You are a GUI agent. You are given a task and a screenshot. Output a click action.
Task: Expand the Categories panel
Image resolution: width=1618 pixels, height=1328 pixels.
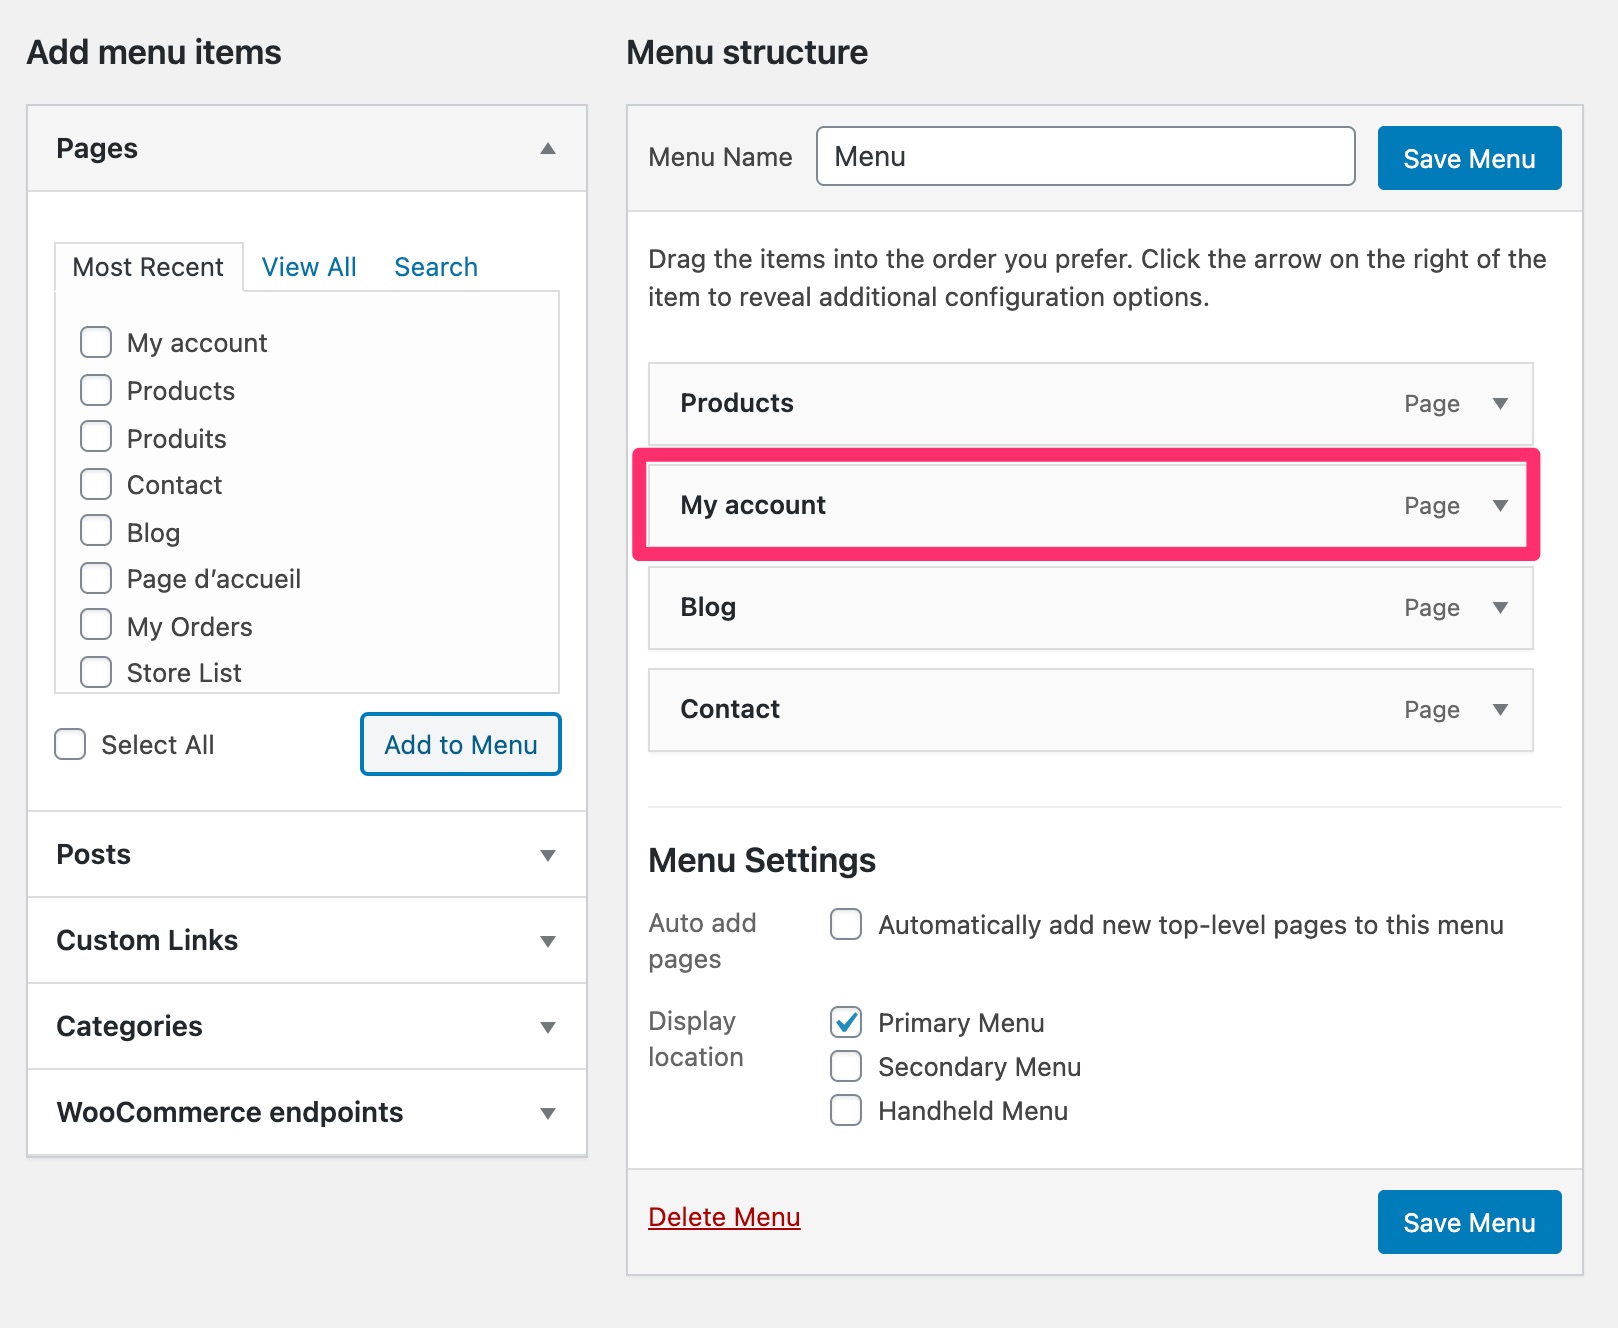[x=548, y=1027]
